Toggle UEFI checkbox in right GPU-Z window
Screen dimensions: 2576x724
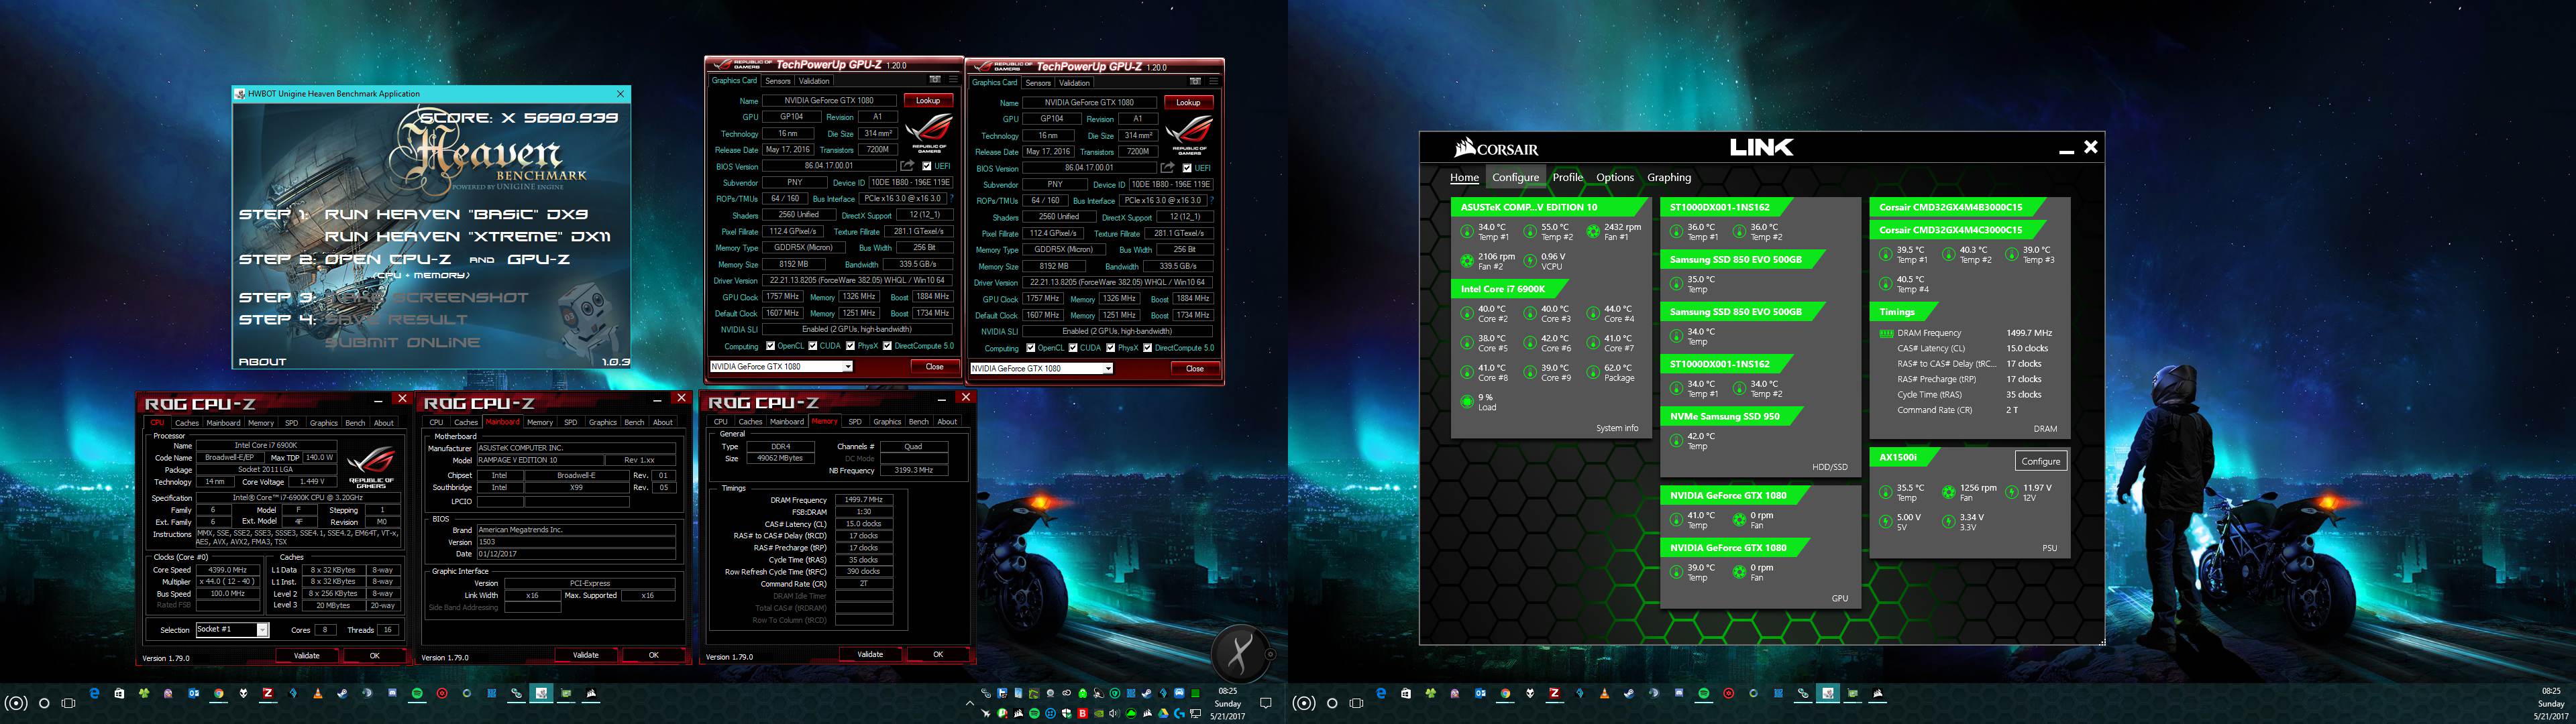click(x=1187, y=168)
